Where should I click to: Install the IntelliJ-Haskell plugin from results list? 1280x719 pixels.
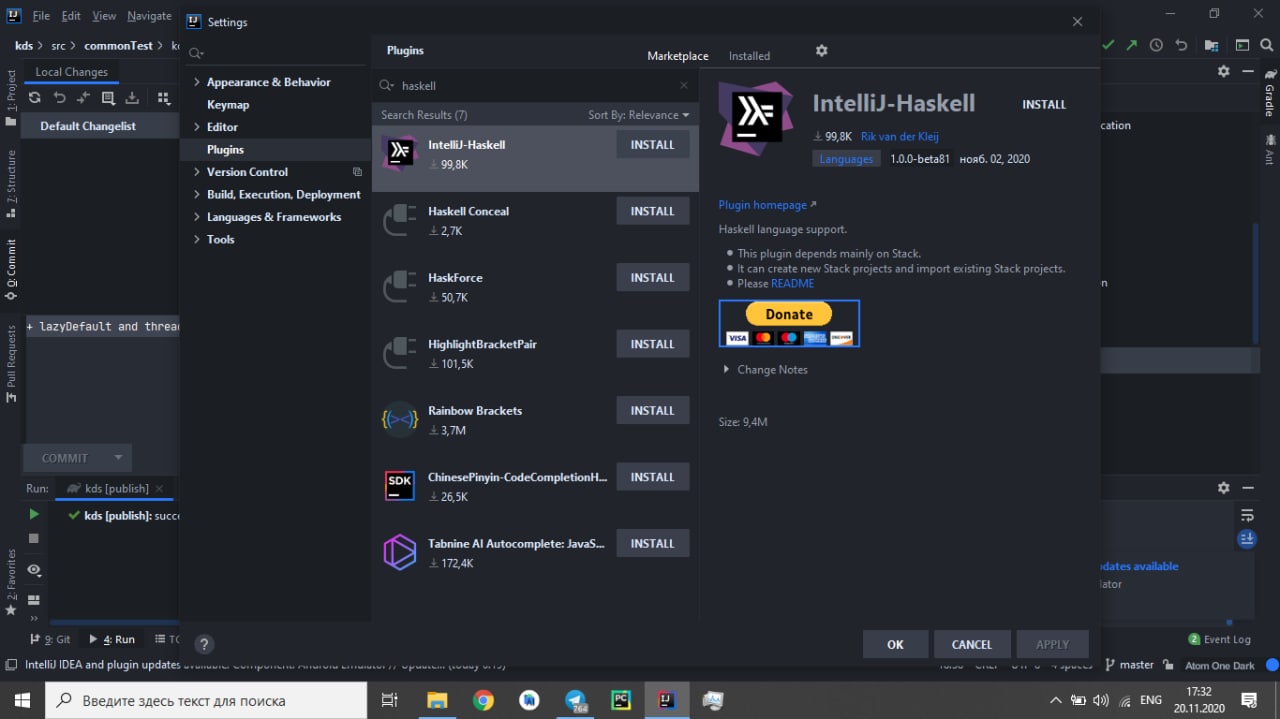[653, 145]
